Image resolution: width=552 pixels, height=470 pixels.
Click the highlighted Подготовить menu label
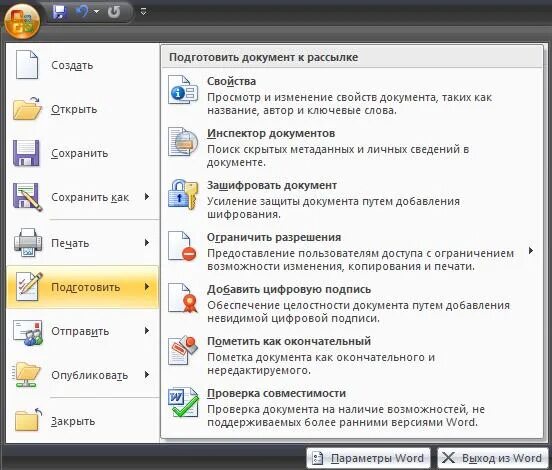[x=86, y=287]
